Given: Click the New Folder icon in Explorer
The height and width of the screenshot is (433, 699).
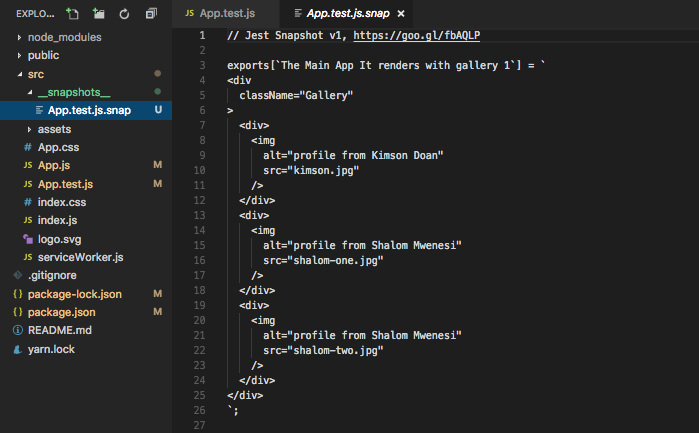Looking at the screenshot, I should tap(99, 14).
